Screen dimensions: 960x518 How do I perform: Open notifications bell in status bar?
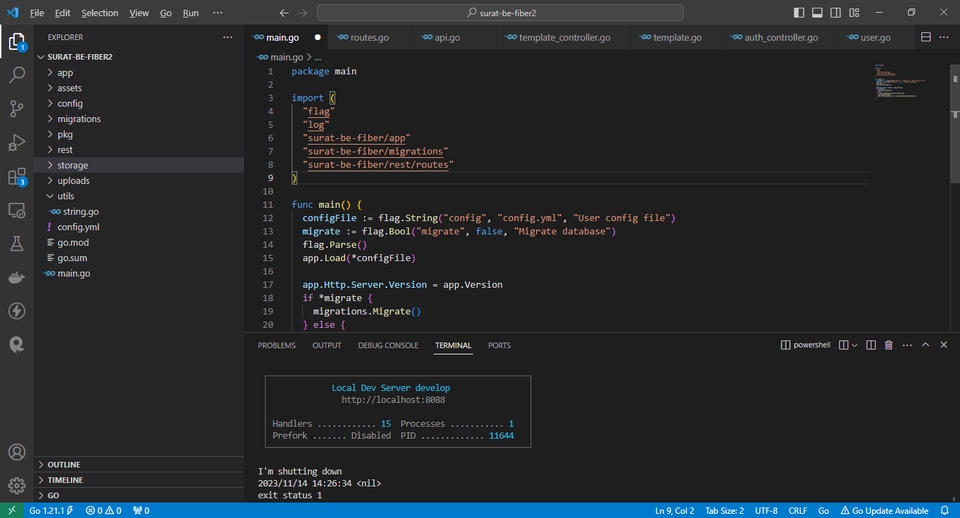click(945, 510)
